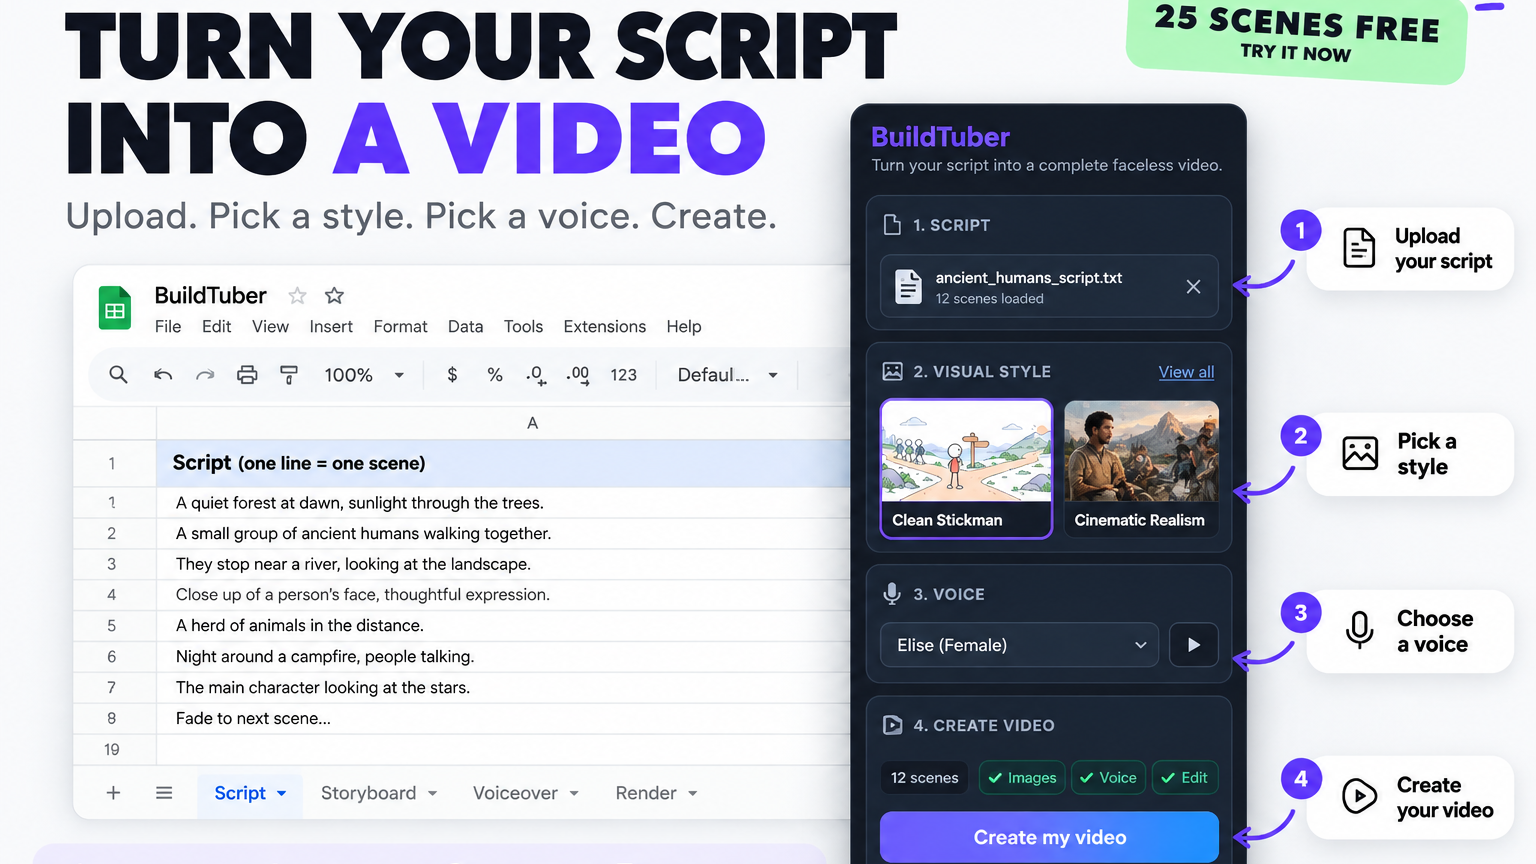Open the 123 number format menu

pyautogui.click(x=623, y=375)
